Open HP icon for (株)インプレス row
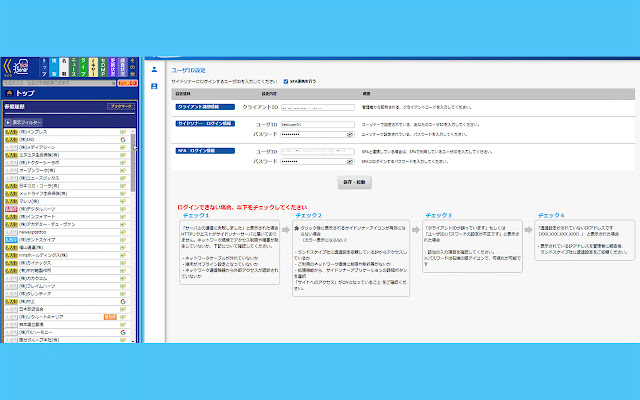The image size is (640, 400). click(x=123, y=132)
